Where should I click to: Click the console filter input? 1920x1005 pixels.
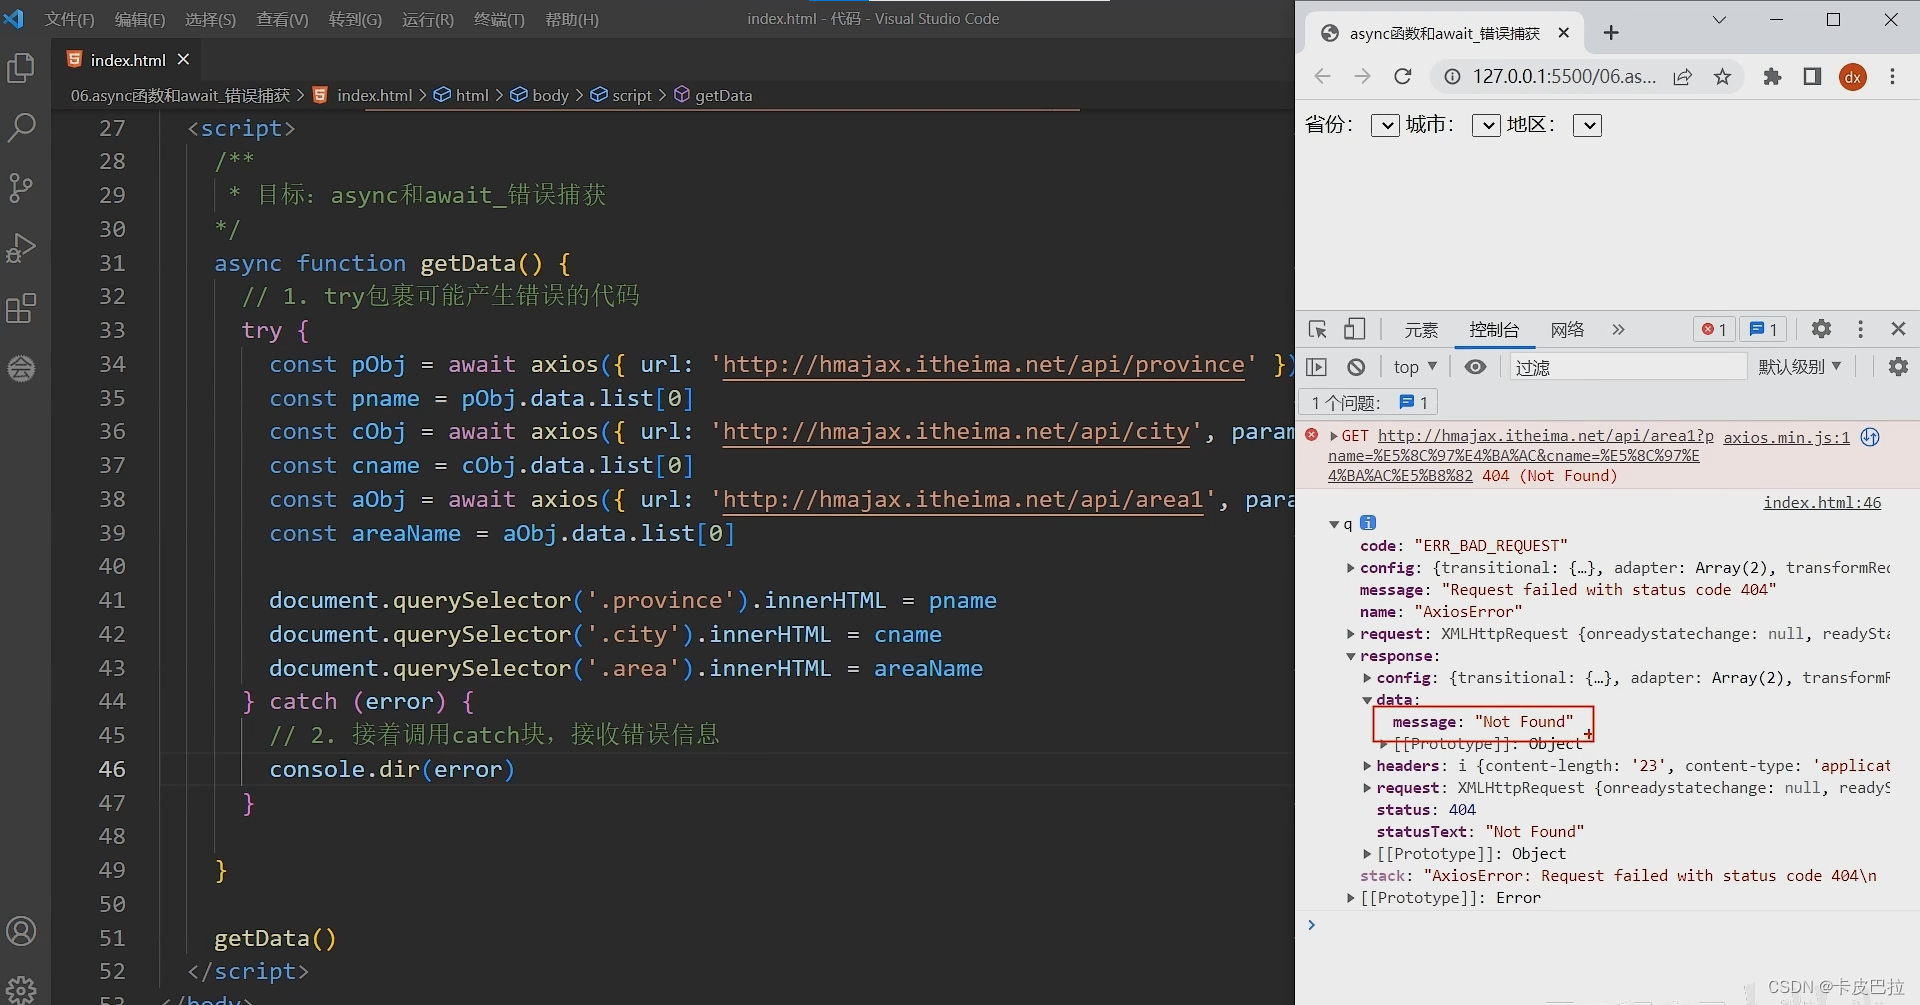[1627, 367]
